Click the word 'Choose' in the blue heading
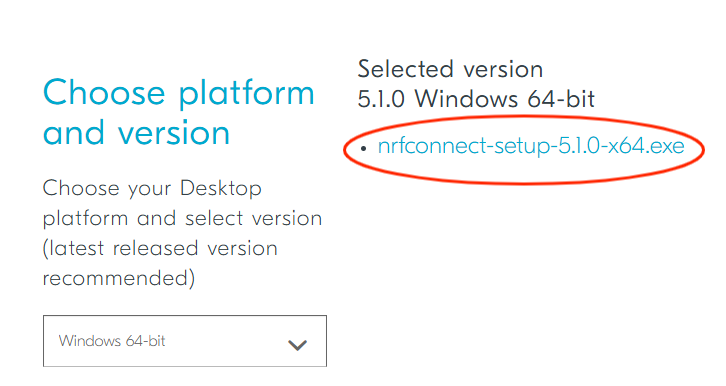The height and width of the screenshot is (386, 726). pos(104,92)
